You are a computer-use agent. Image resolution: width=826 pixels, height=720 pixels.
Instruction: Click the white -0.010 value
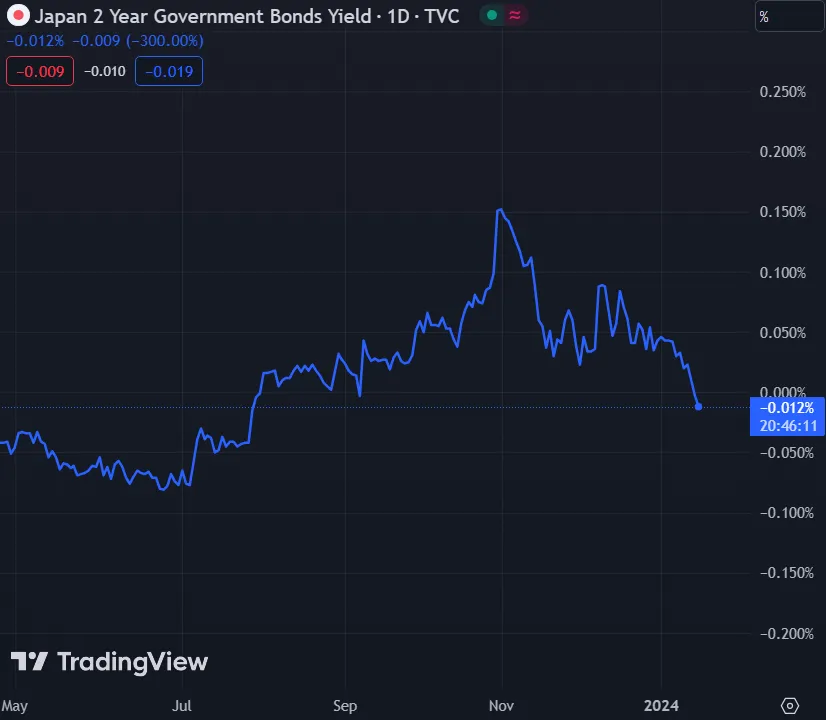pyautogui.click(x=105, y=71)
